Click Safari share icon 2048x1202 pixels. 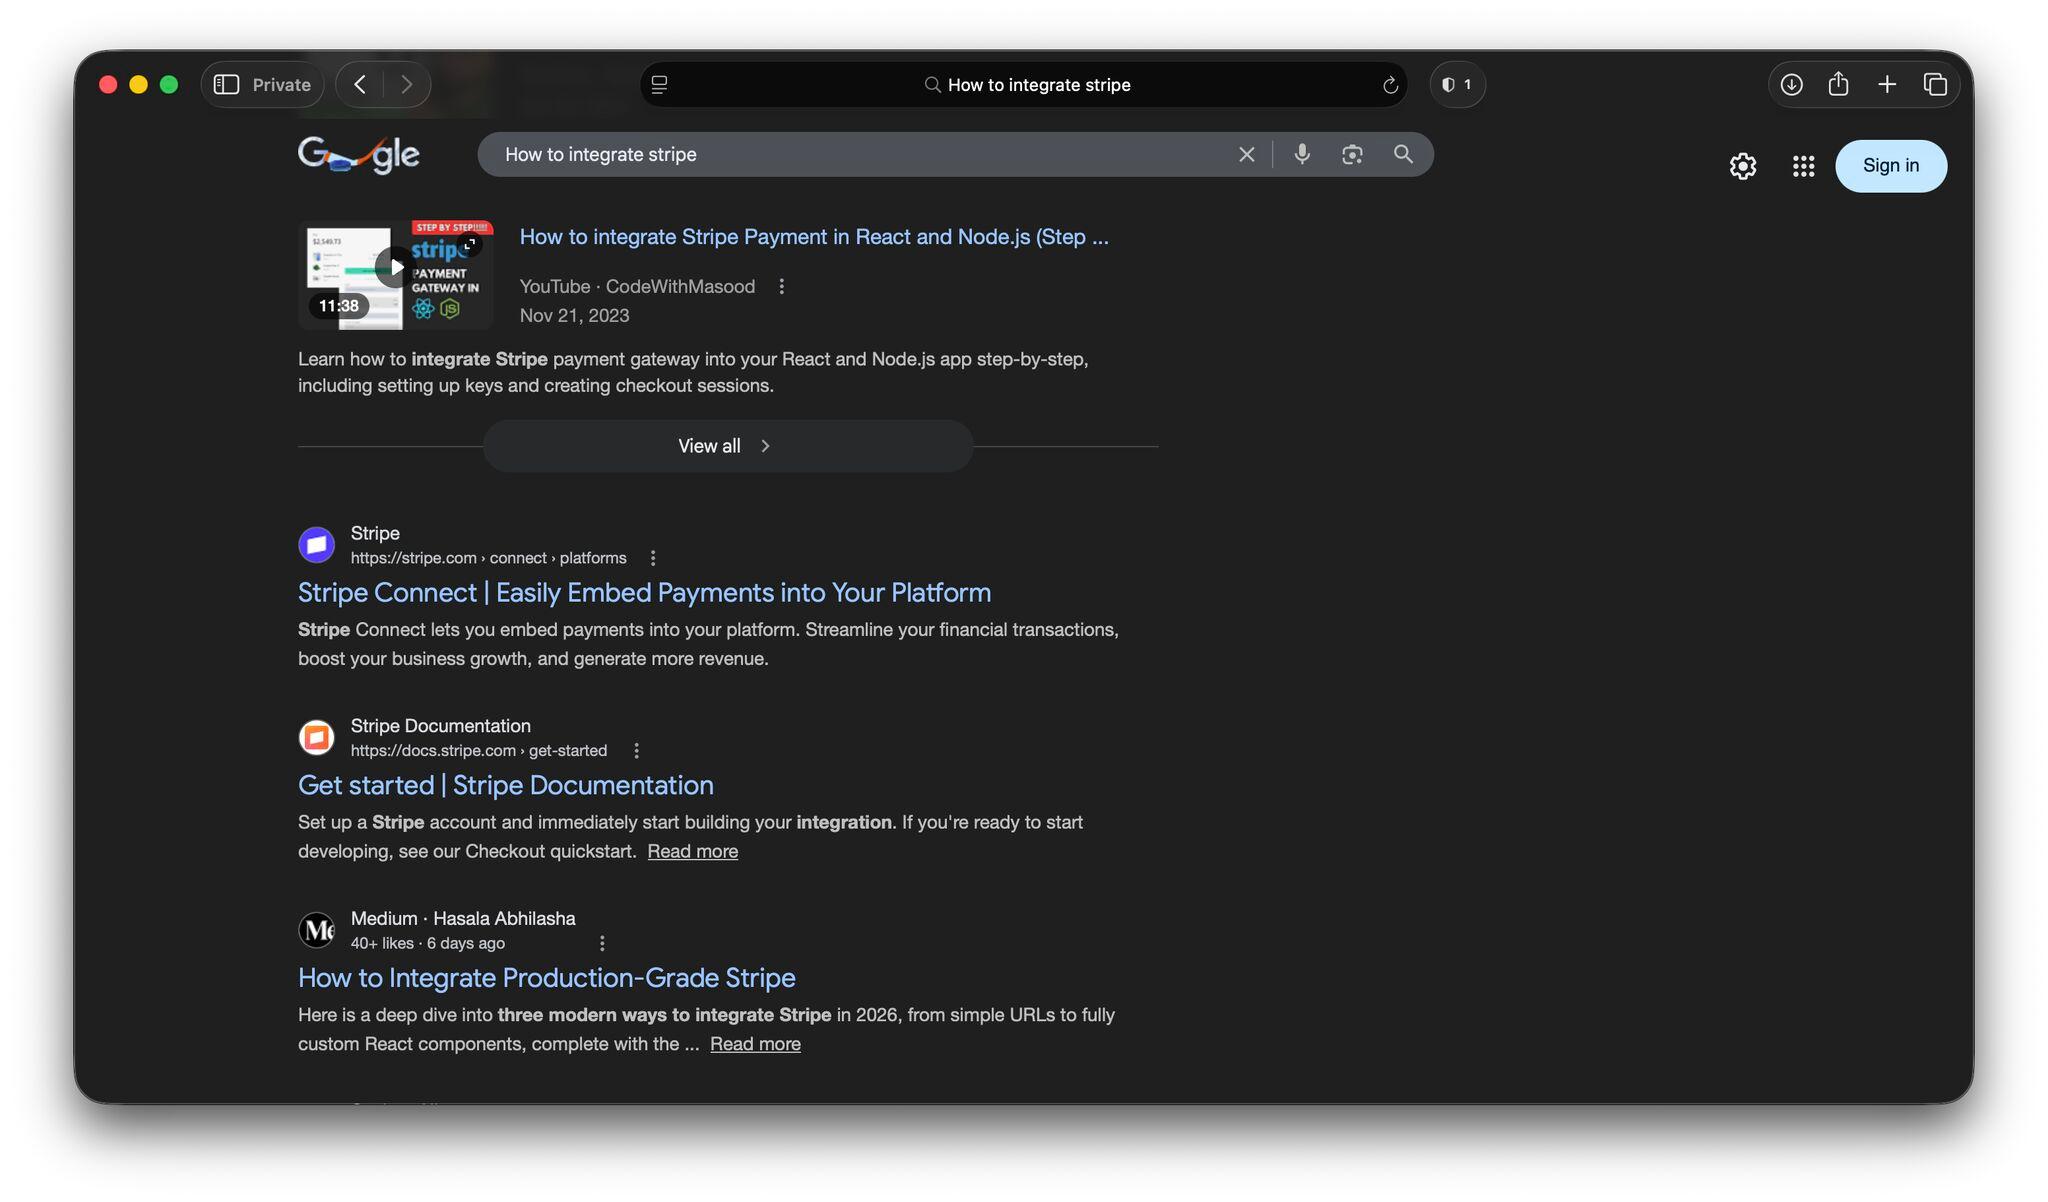(x=1838, y=85)
